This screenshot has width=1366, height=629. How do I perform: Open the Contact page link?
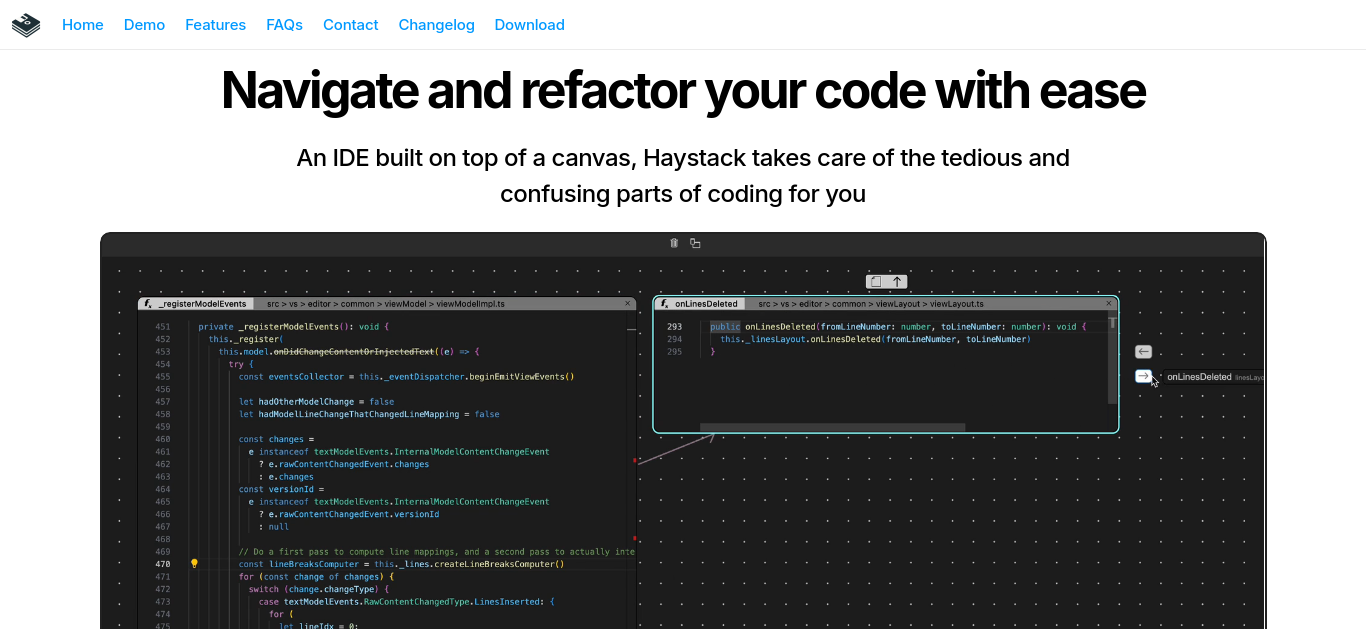pyautogui.click(x=351, y=25)
